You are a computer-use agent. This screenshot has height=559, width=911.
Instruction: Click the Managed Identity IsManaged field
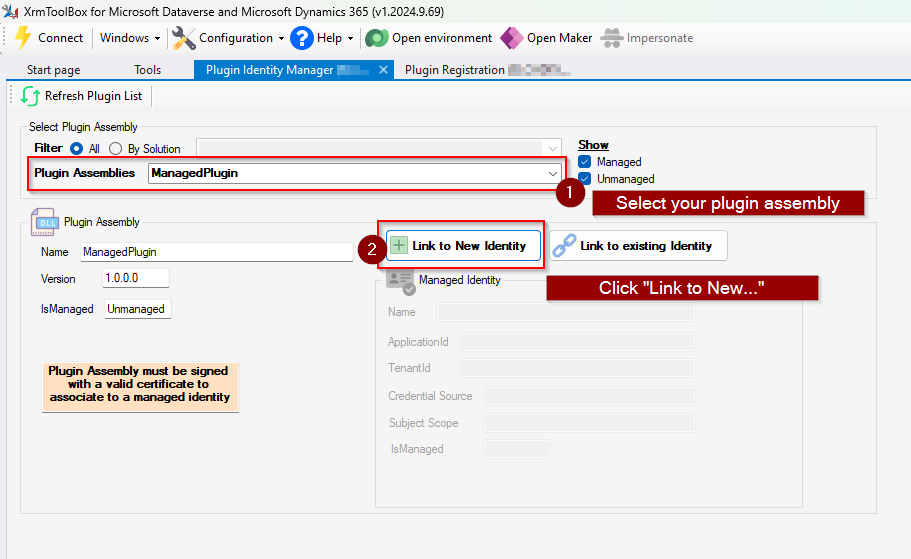[x=517, y=449]
